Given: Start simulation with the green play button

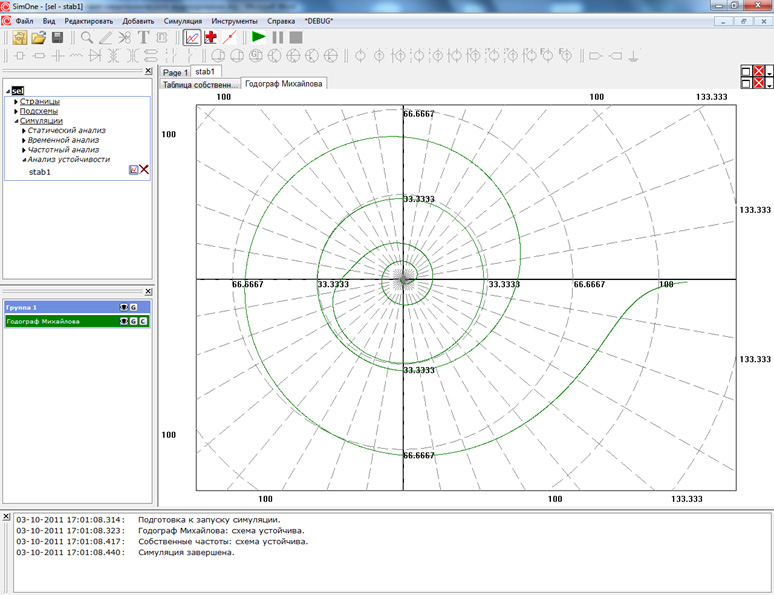Looking at the screenshot, I should pyautogui.click(x=259, y=37).
